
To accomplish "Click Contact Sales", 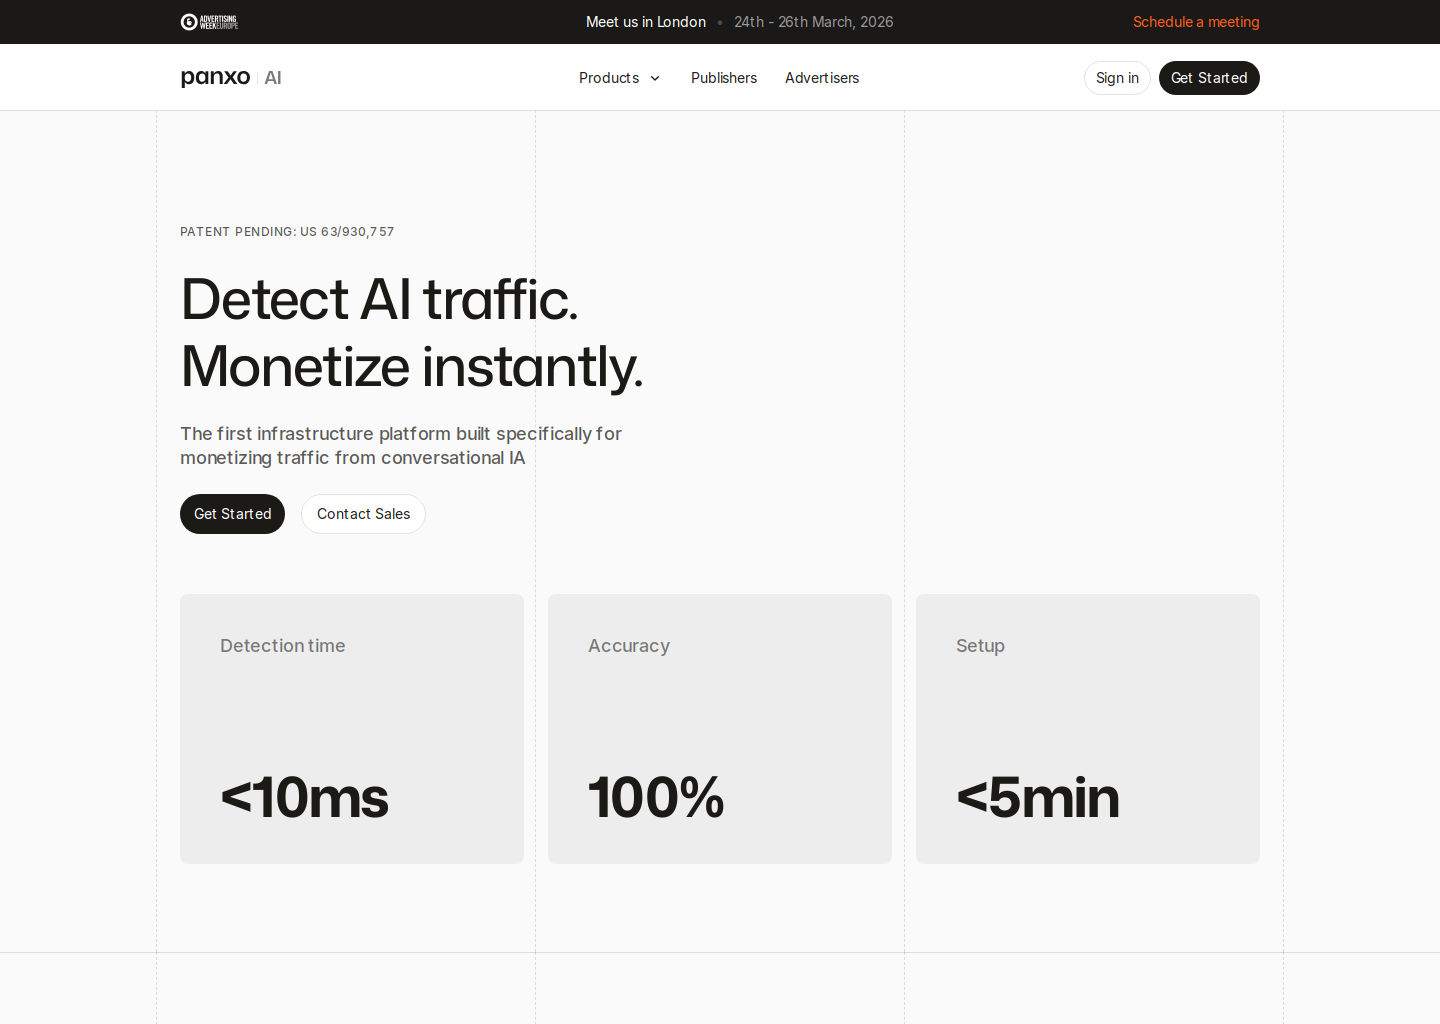I will pos(363,514).
